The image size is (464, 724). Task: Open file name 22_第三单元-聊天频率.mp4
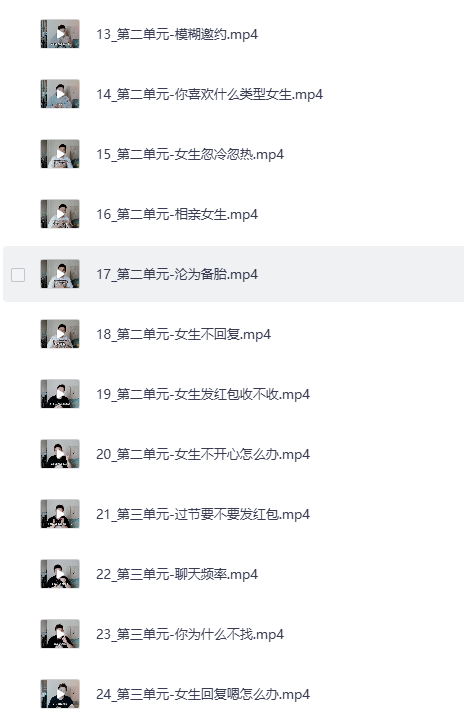coord(177,574)
